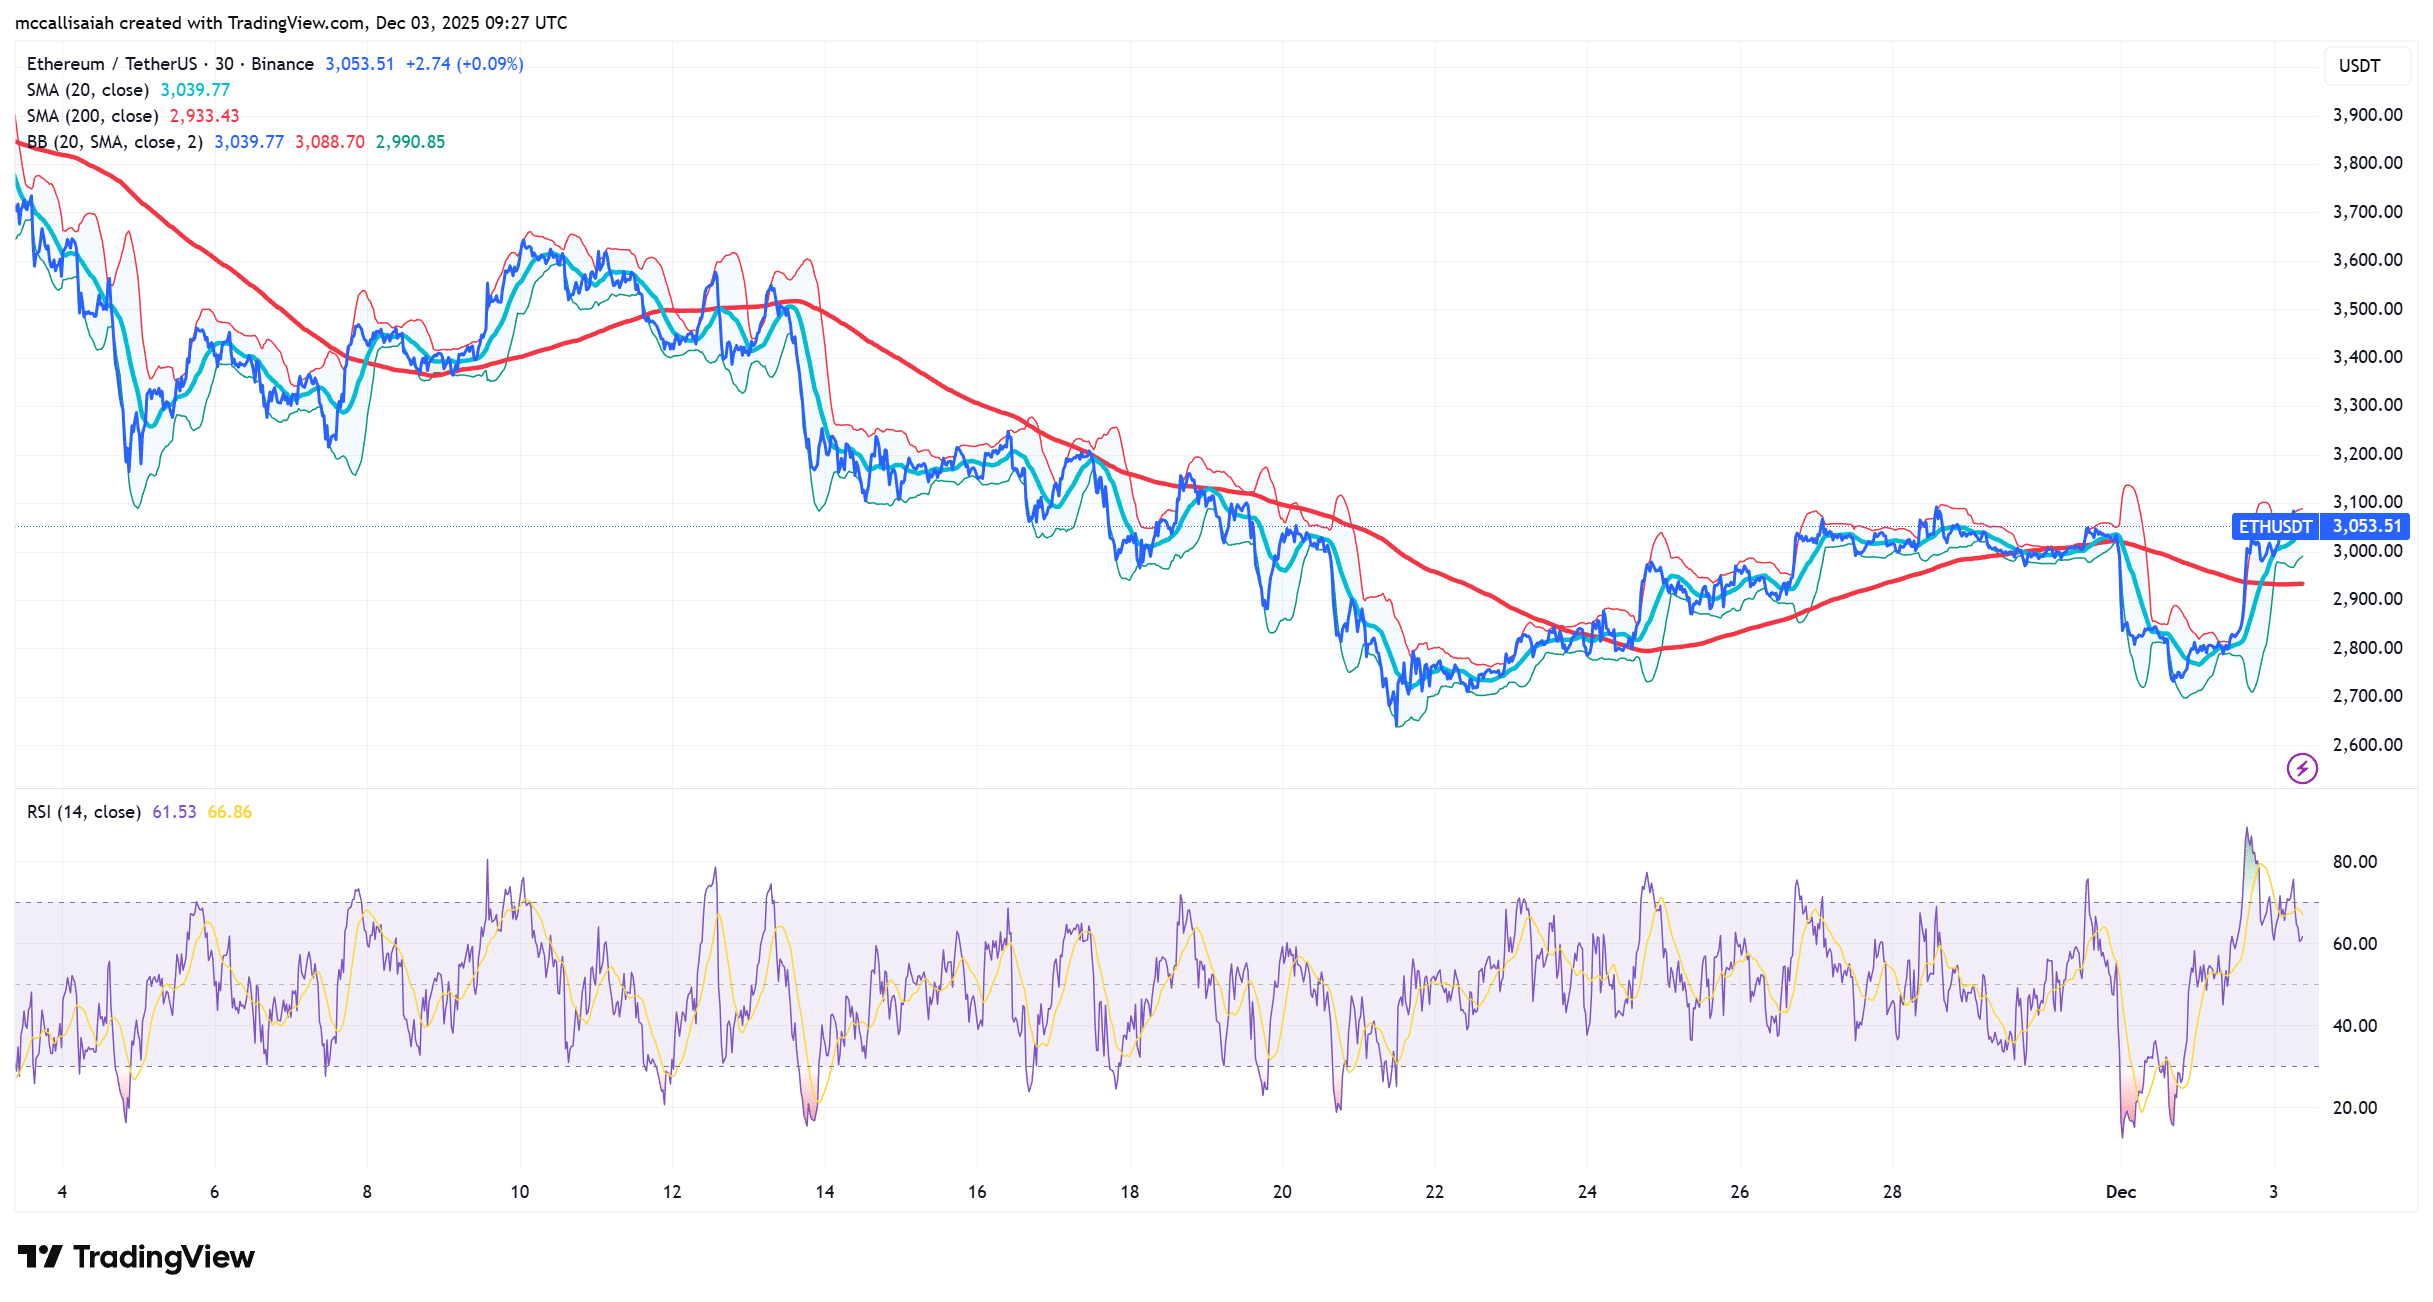
Task: Click the TradingView logo
Action: (x=139, y=1256)
